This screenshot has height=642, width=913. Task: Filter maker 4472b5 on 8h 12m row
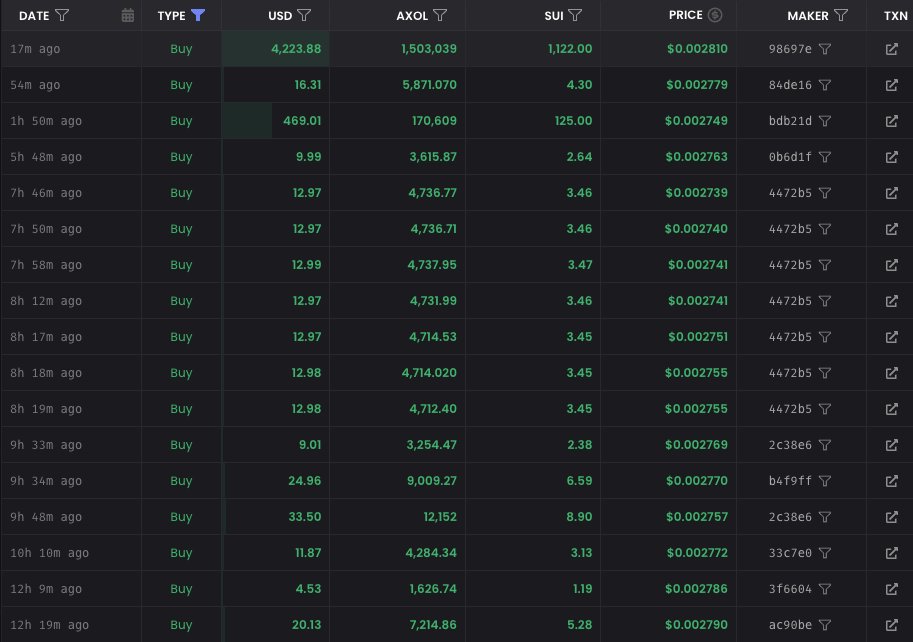pyautogui.click(x=824, y=301)
